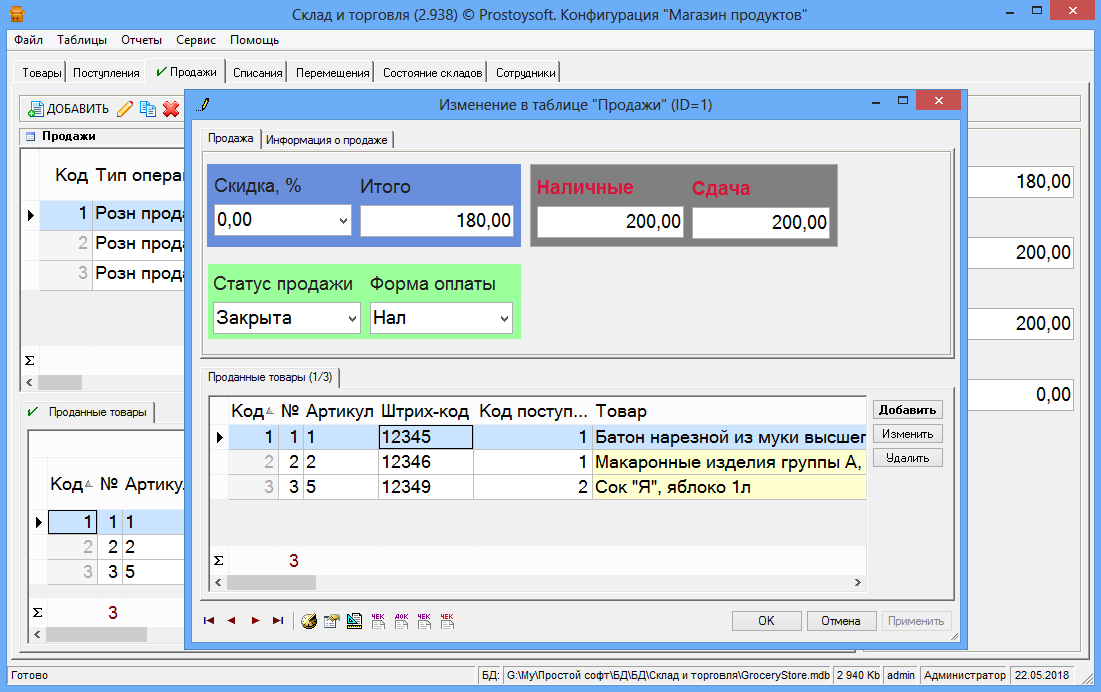This screenshot has height=692, width=1101.
Task: Click the blue ruler triangle icon
Action: 354,621
